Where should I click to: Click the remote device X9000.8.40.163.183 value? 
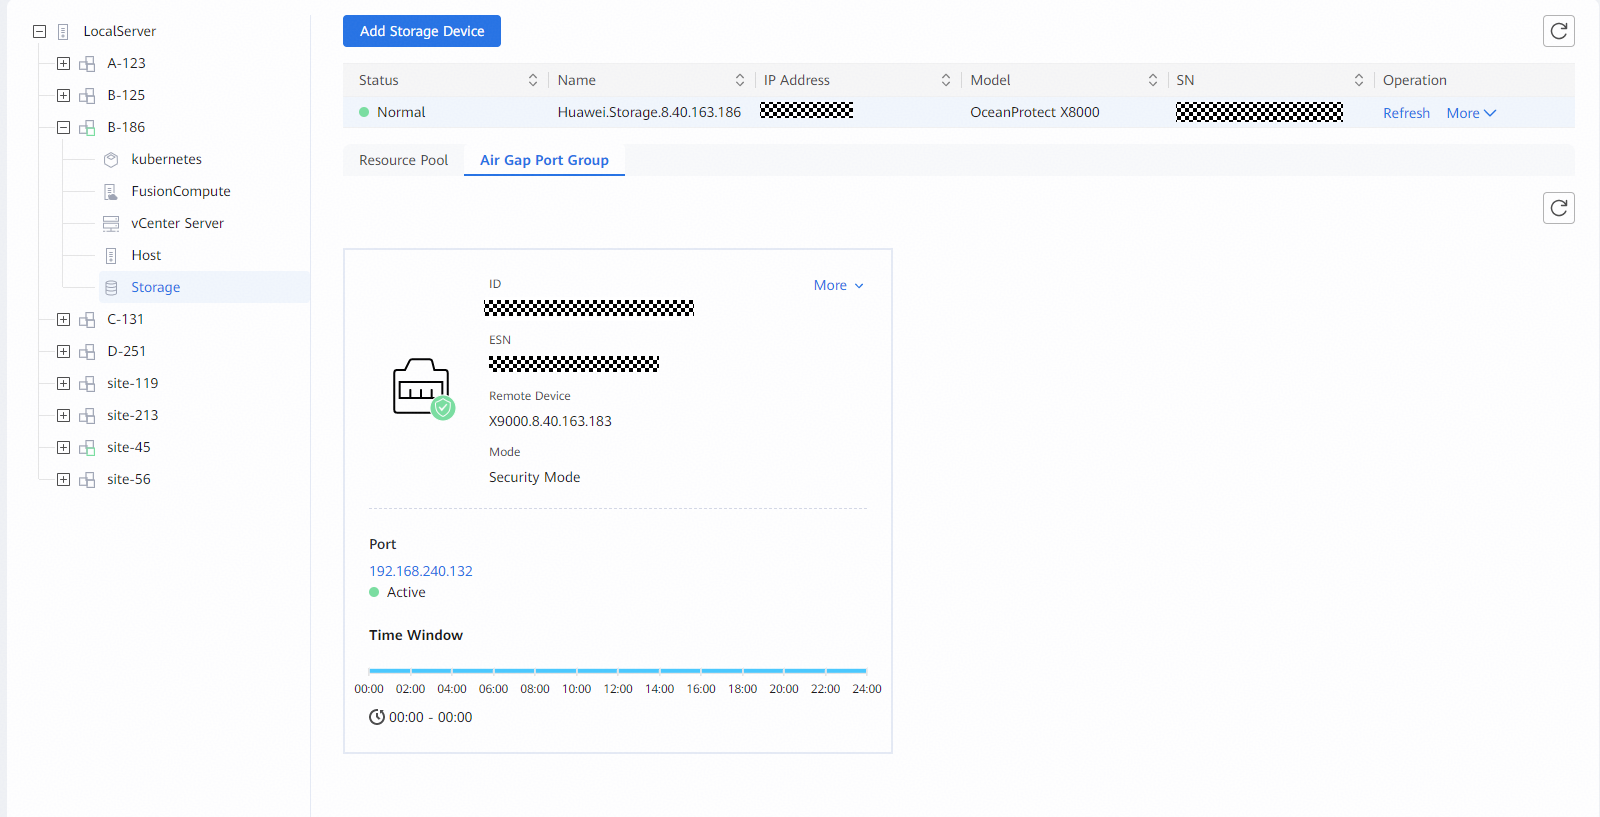point(550,421)
